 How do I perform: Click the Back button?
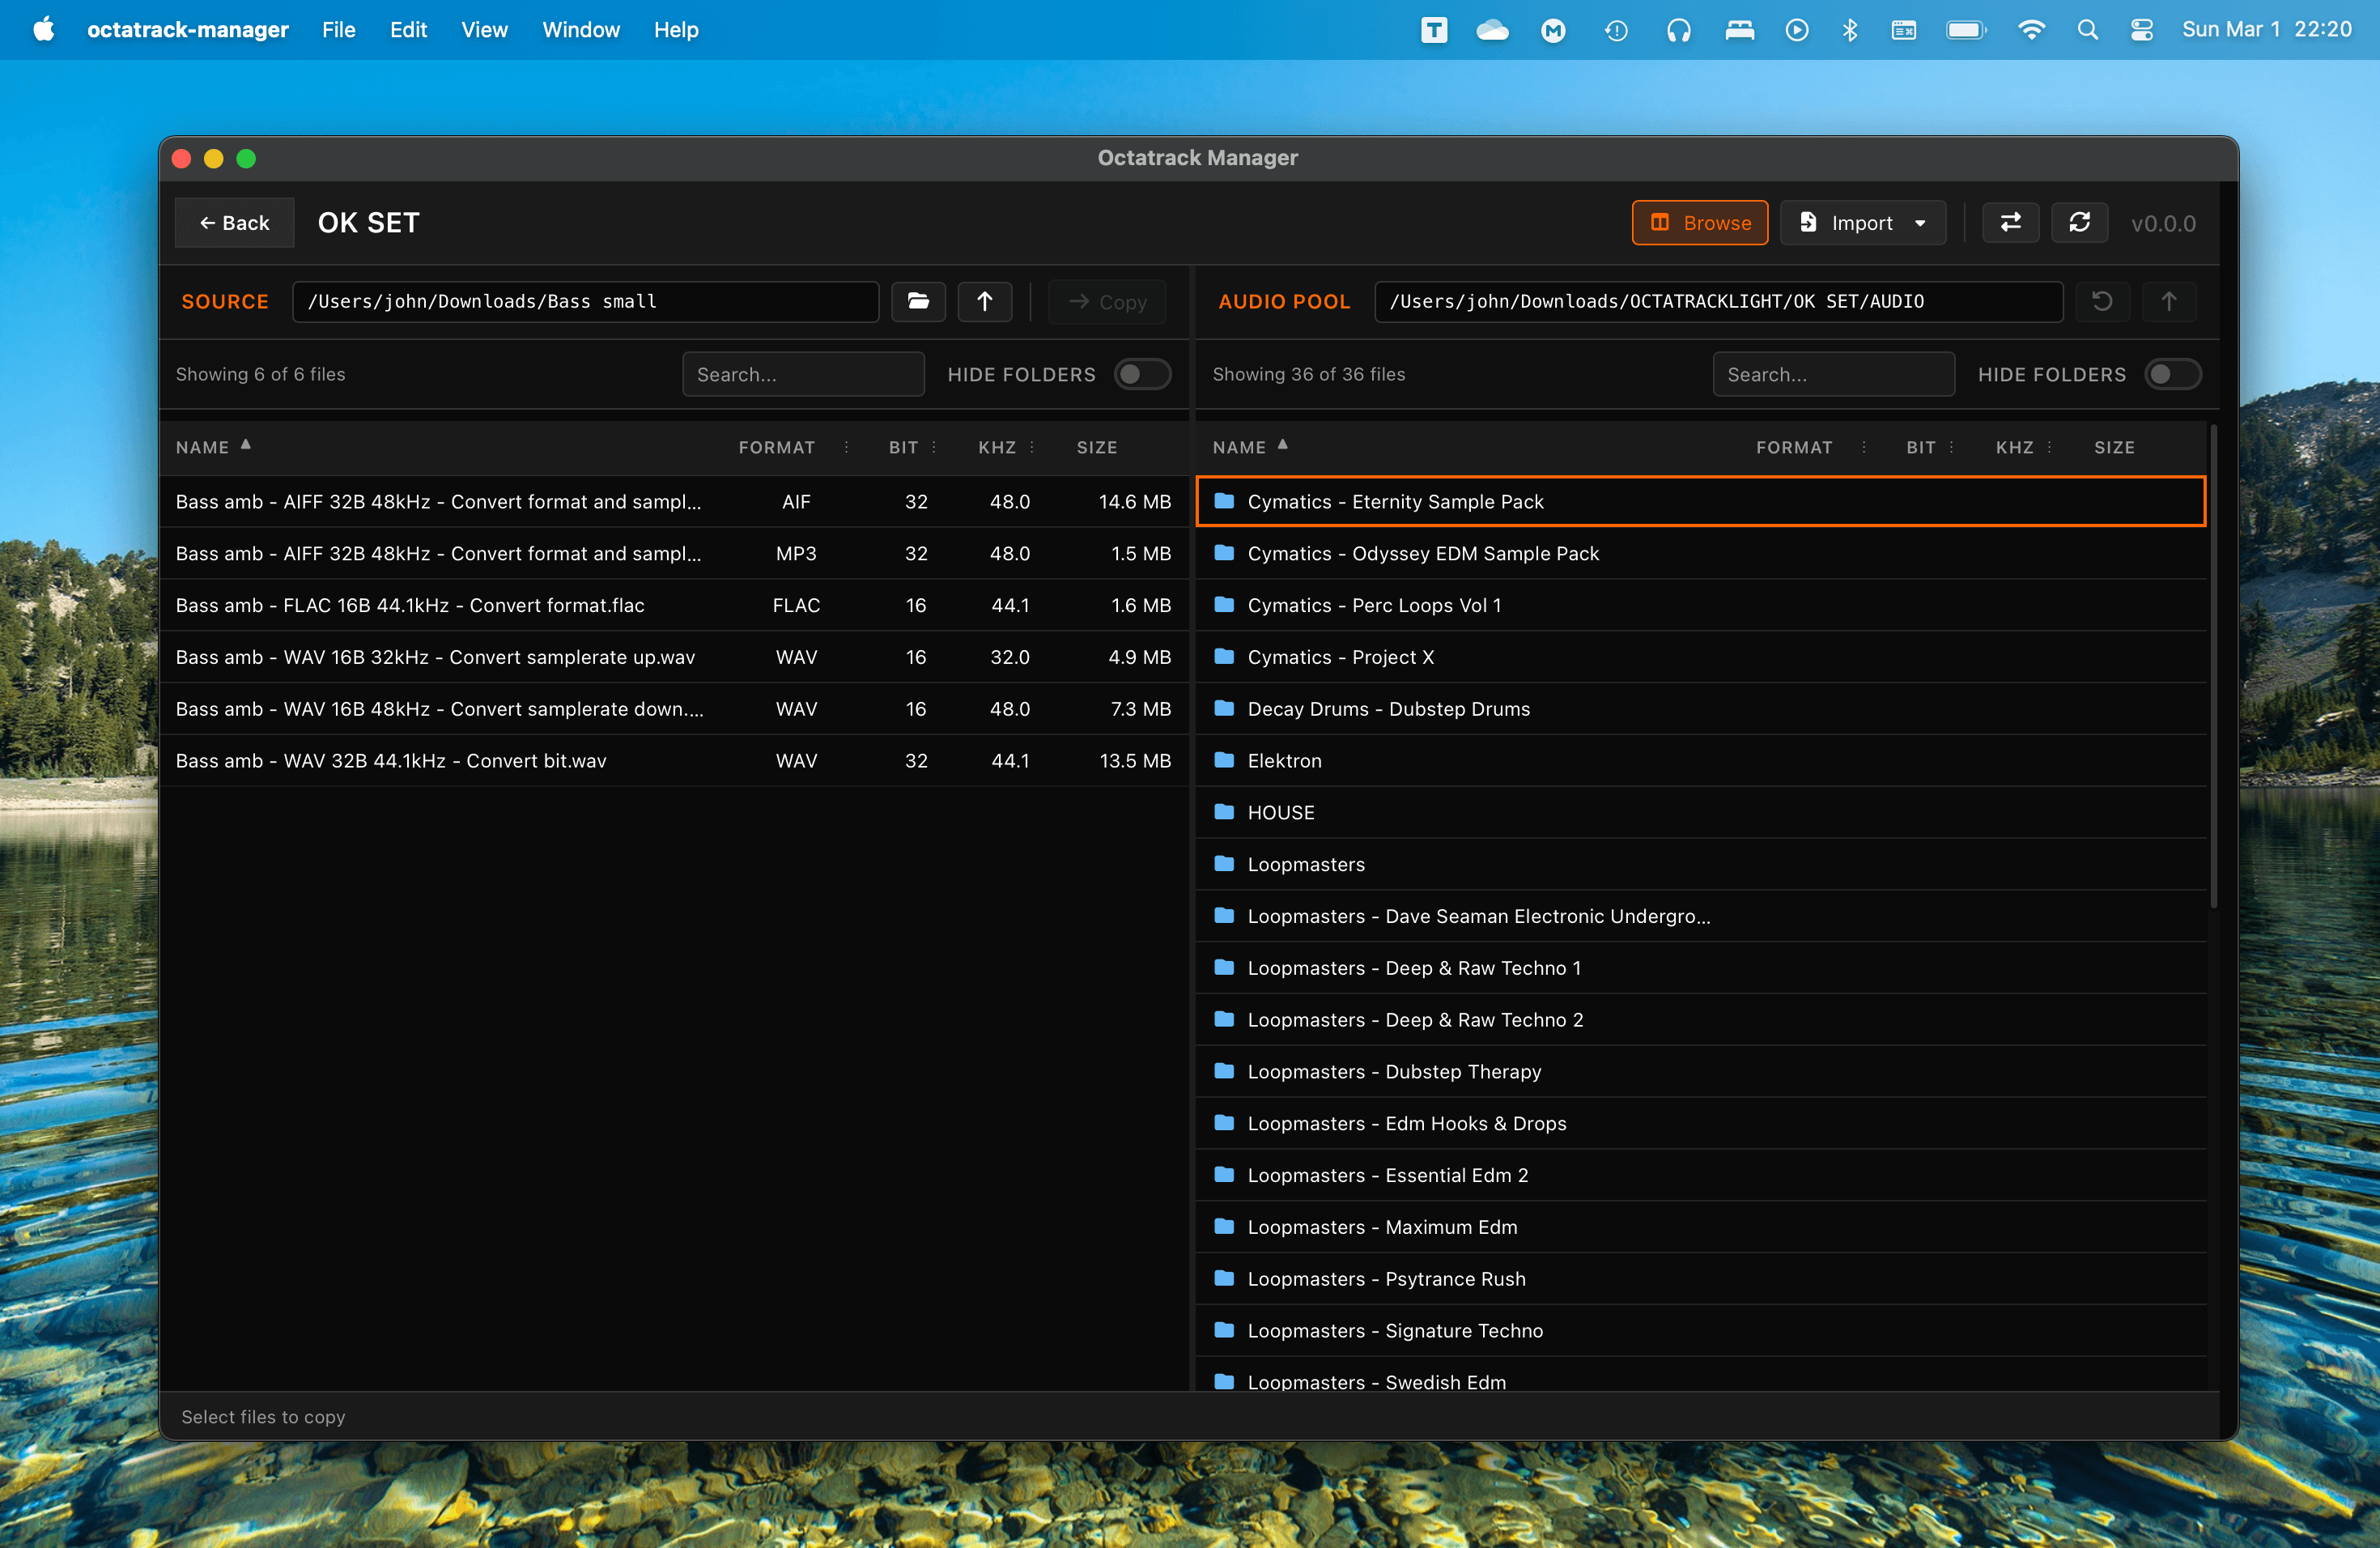(x=234, y=222)
